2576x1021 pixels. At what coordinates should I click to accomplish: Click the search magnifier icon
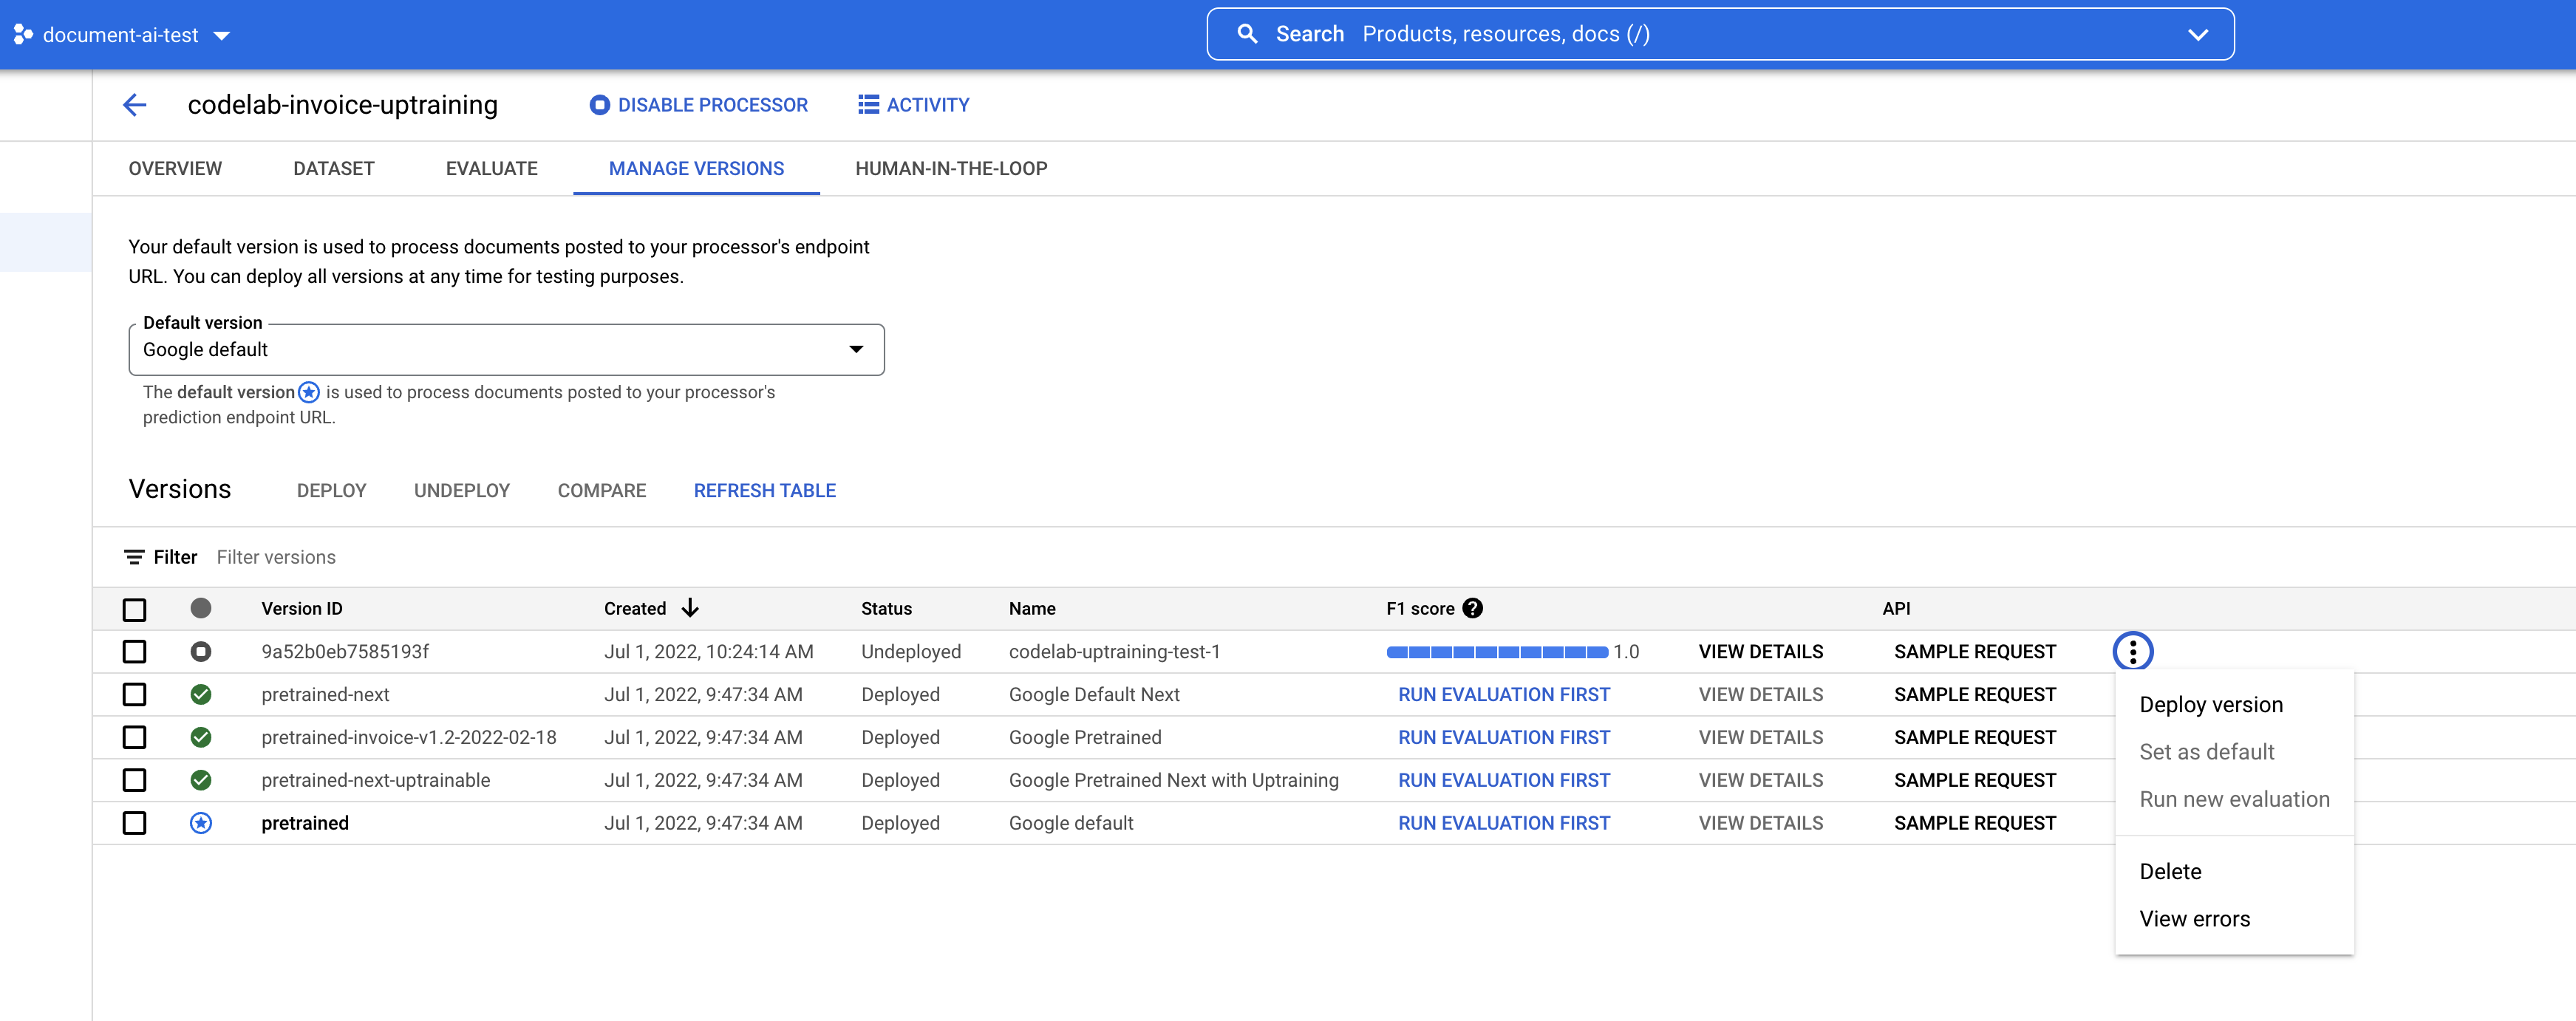point(1246,34)
